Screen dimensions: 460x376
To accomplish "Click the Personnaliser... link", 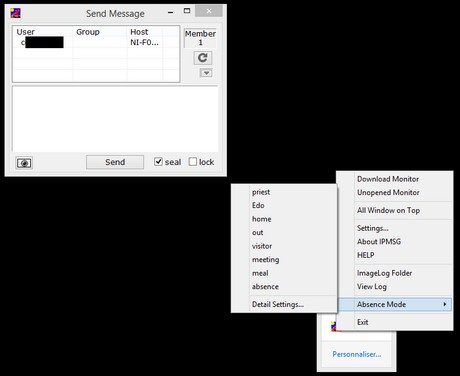I will tap(357, 354).
